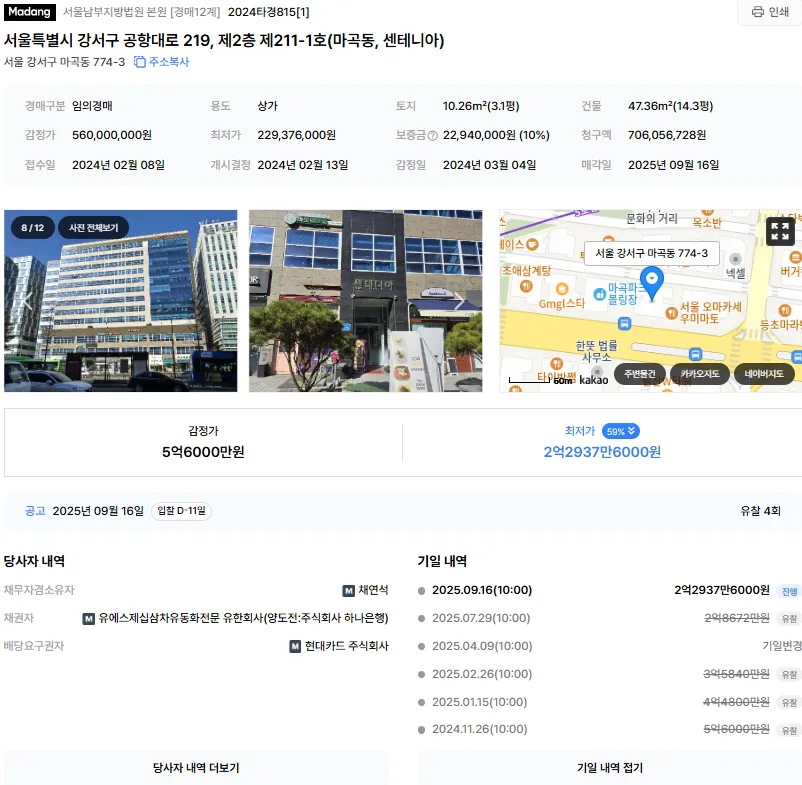
Task: Show previous photo with left arrow
Action: pyautogui.click(x=27, y=301)
